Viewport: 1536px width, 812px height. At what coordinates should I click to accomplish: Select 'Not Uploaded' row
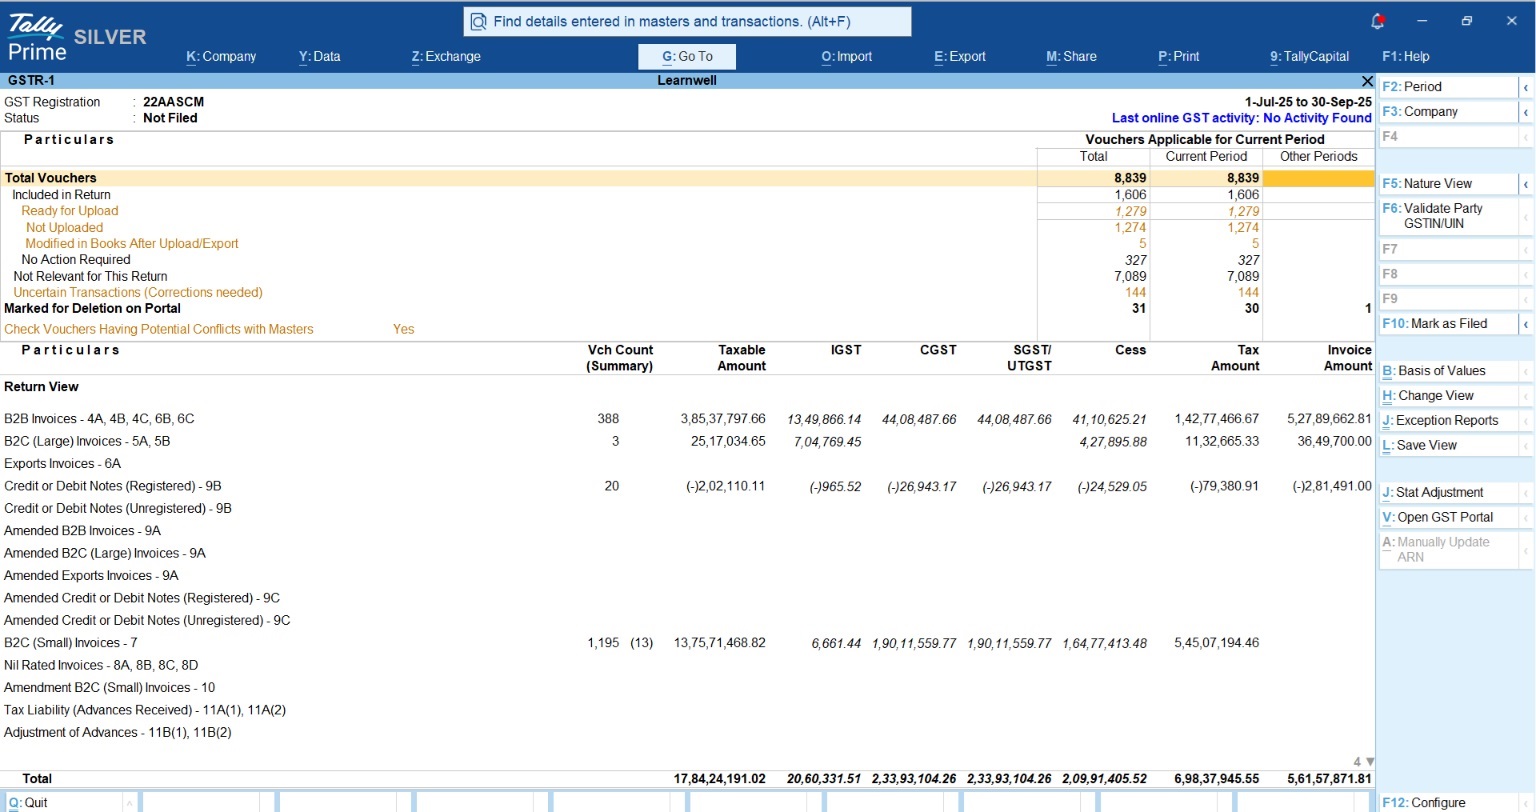click(687, 227)
